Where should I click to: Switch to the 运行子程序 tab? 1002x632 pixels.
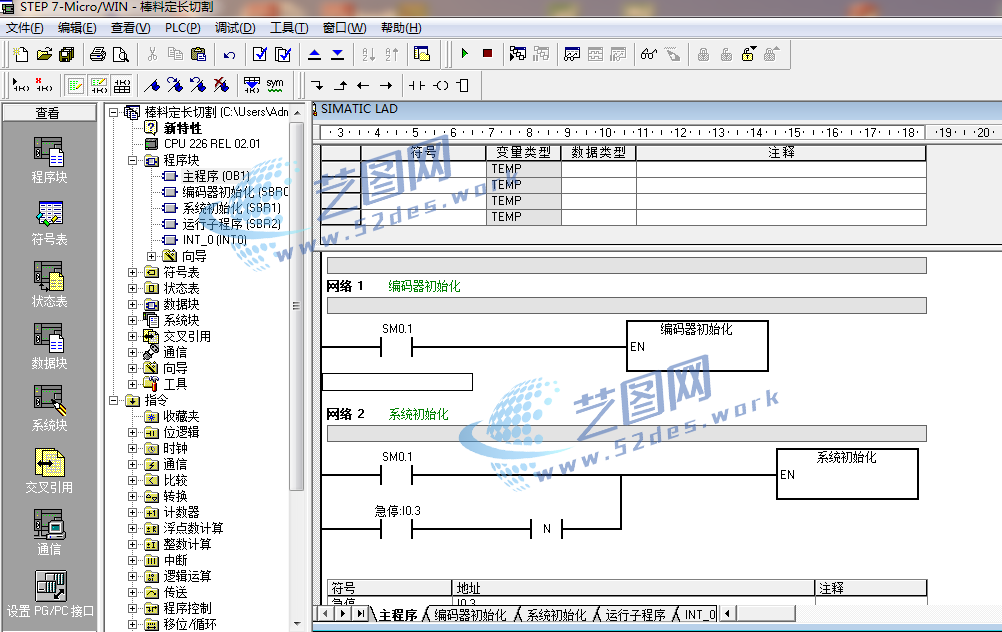tap(635, 615)
